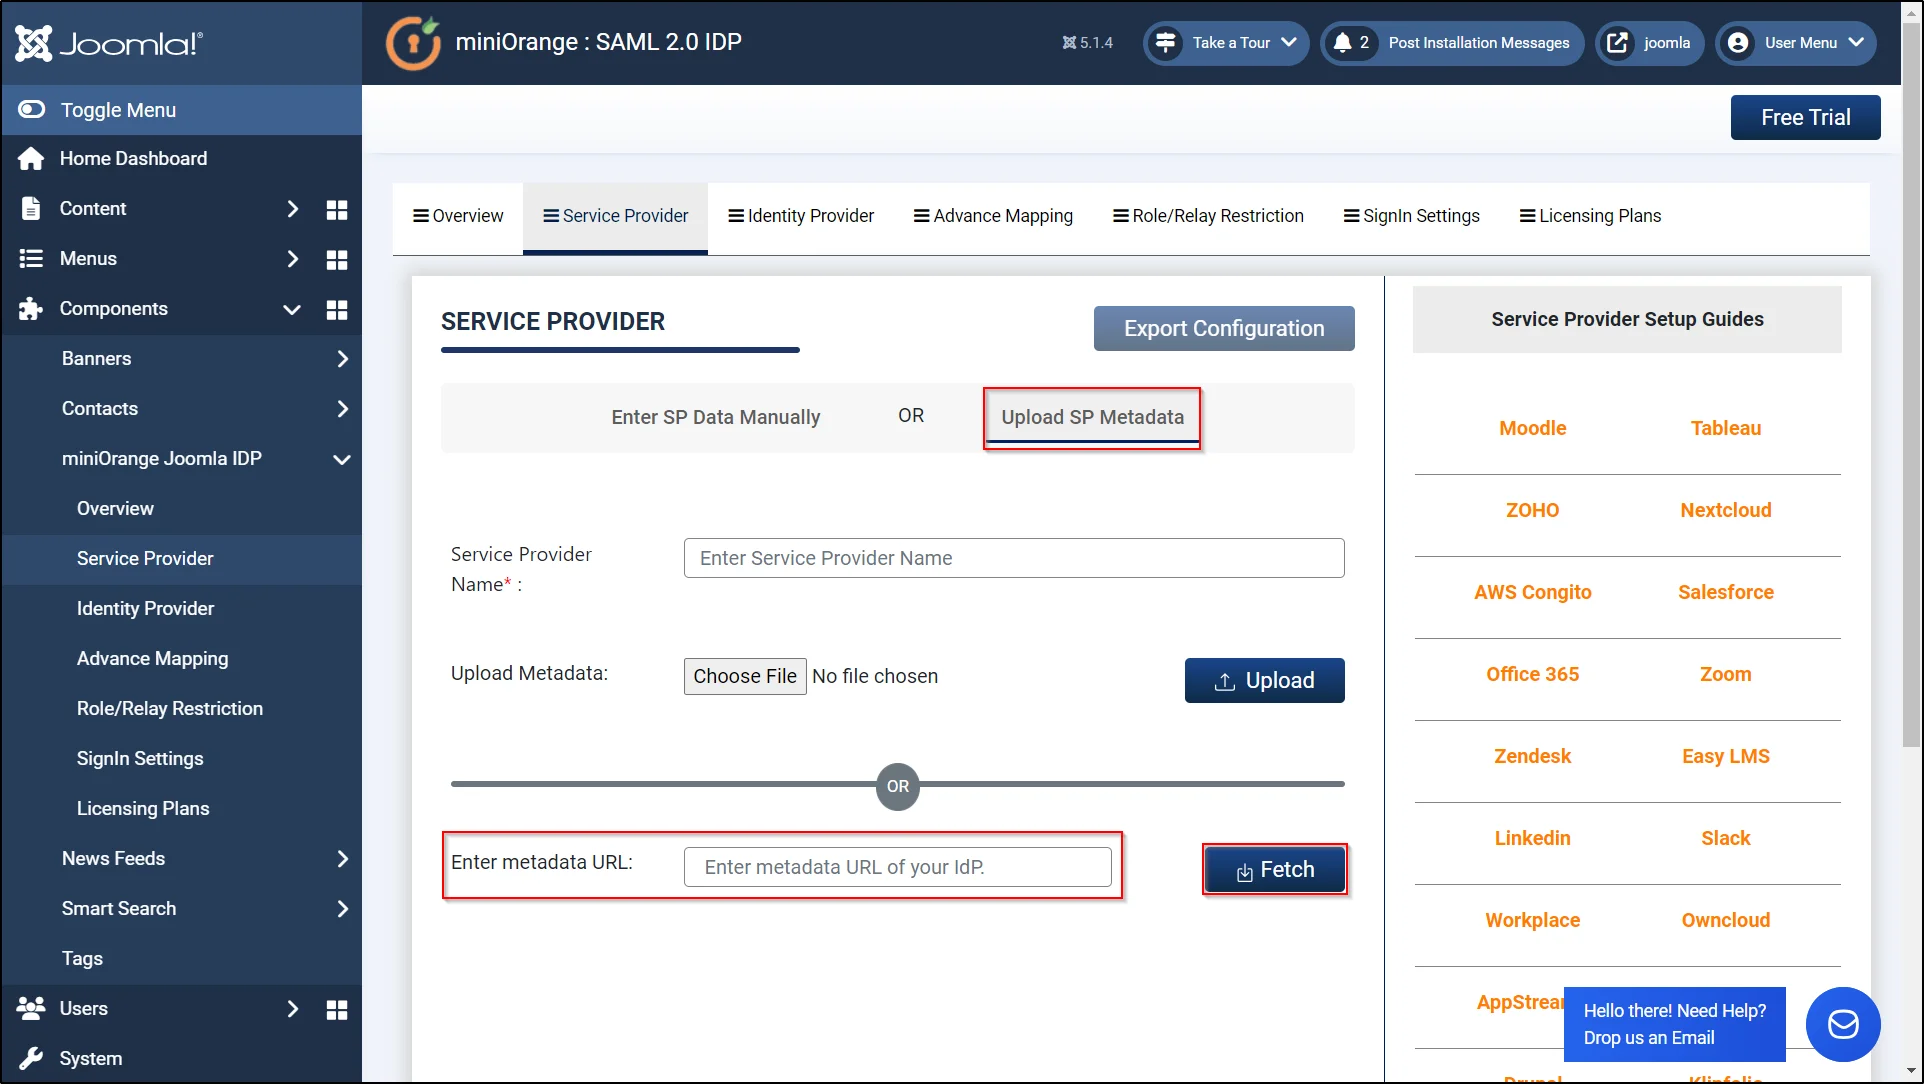Click the Choose File button
1924x1084 pixels.
[x=745, y=676]
